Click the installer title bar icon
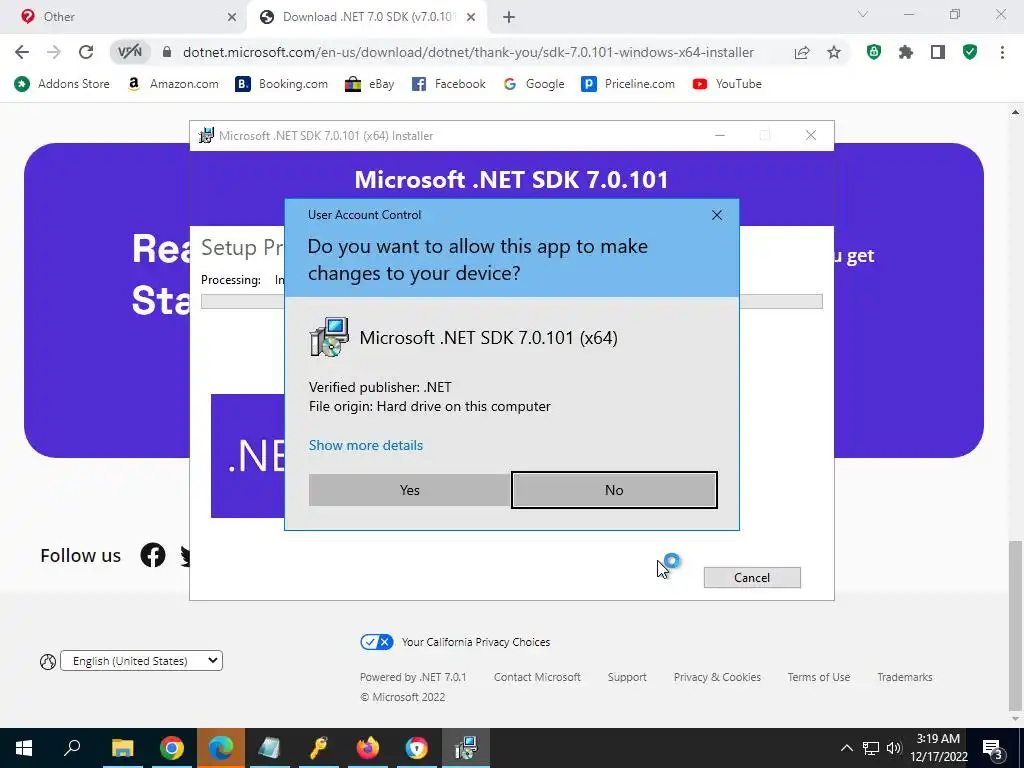The image size is (1024, 768). coord(206,136)
